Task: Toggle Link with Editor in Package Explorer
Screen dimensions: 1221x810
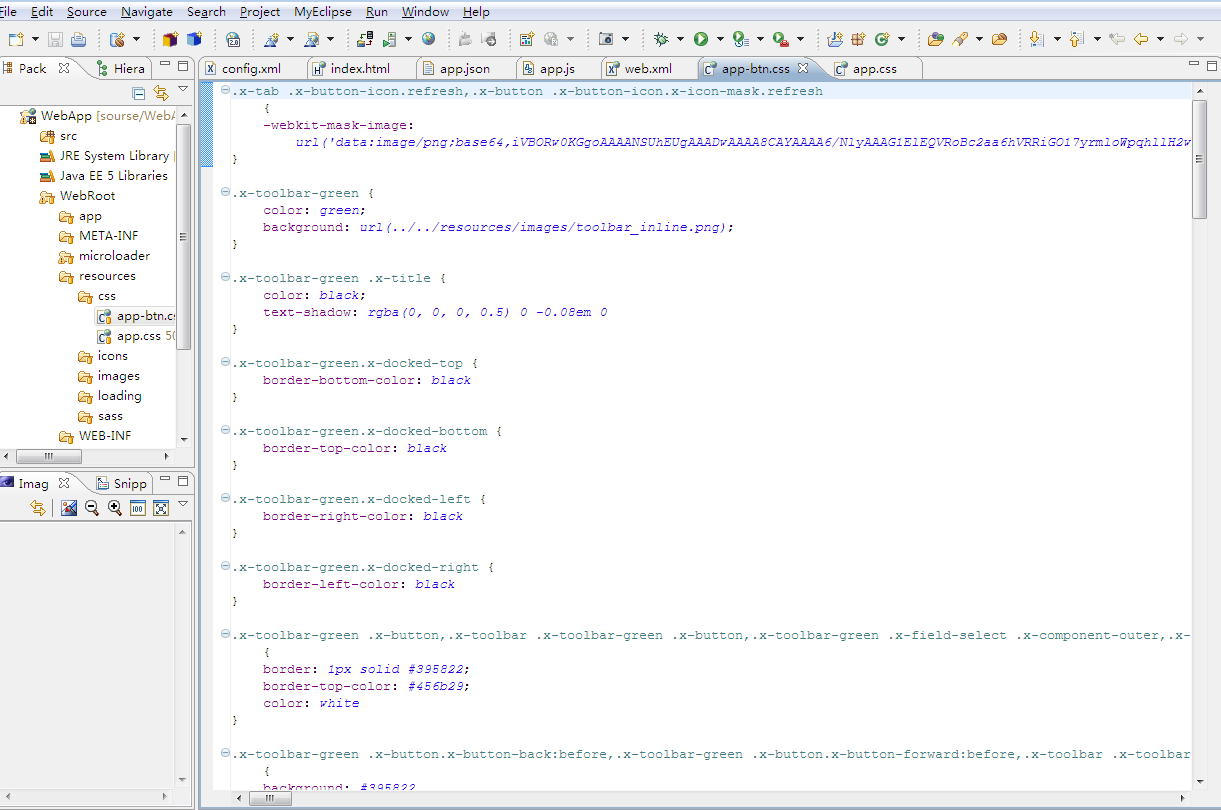Action: click(160, 93)
